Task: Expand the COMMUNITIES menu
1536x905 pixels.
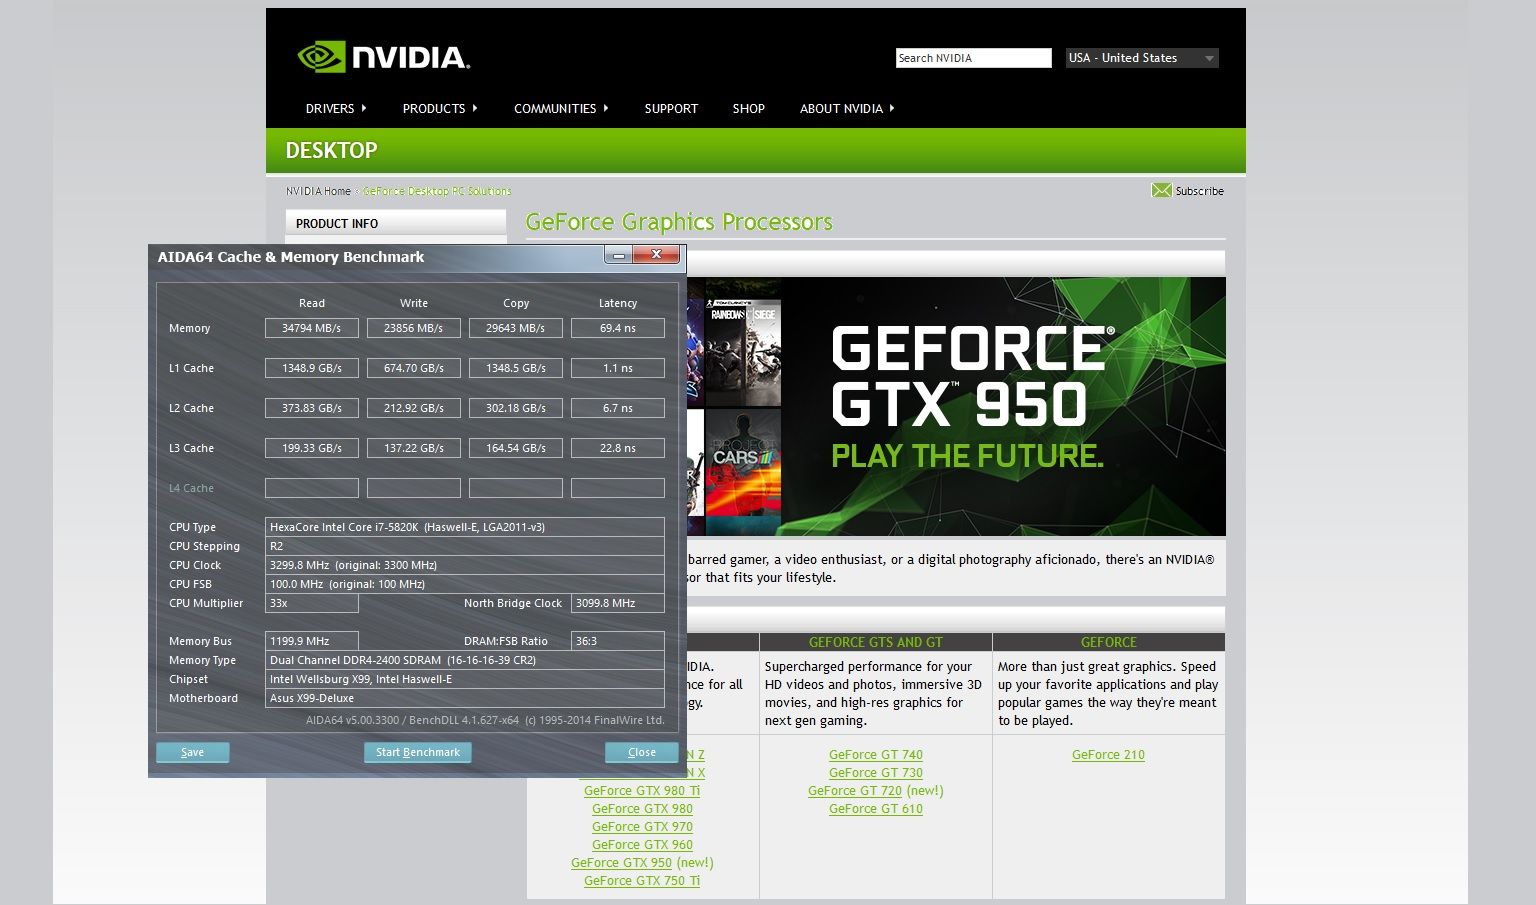Action: point(561,108)
